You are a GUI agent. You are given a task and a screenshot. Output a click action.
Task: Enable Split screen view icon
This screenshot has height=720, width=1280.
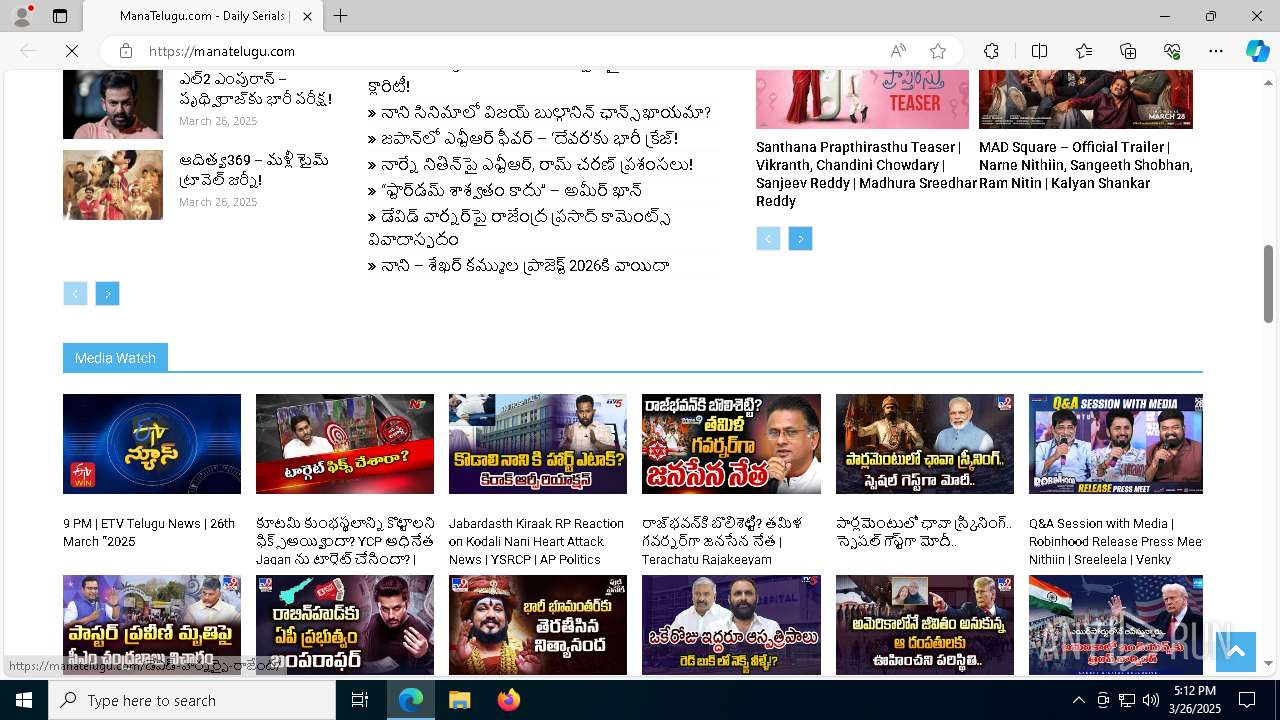[x=1039, y=51]
